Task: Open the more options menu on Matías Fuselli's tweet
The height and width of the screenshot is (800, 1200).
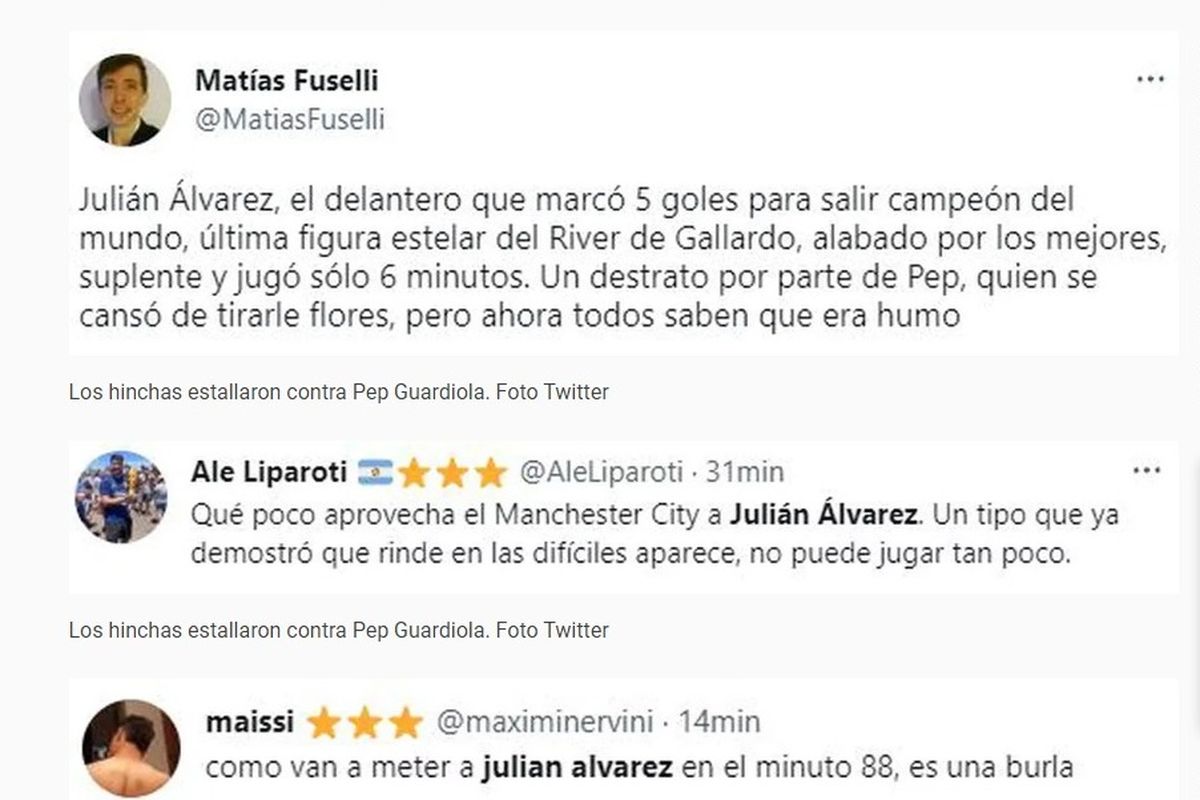Action: (1151, 80)
